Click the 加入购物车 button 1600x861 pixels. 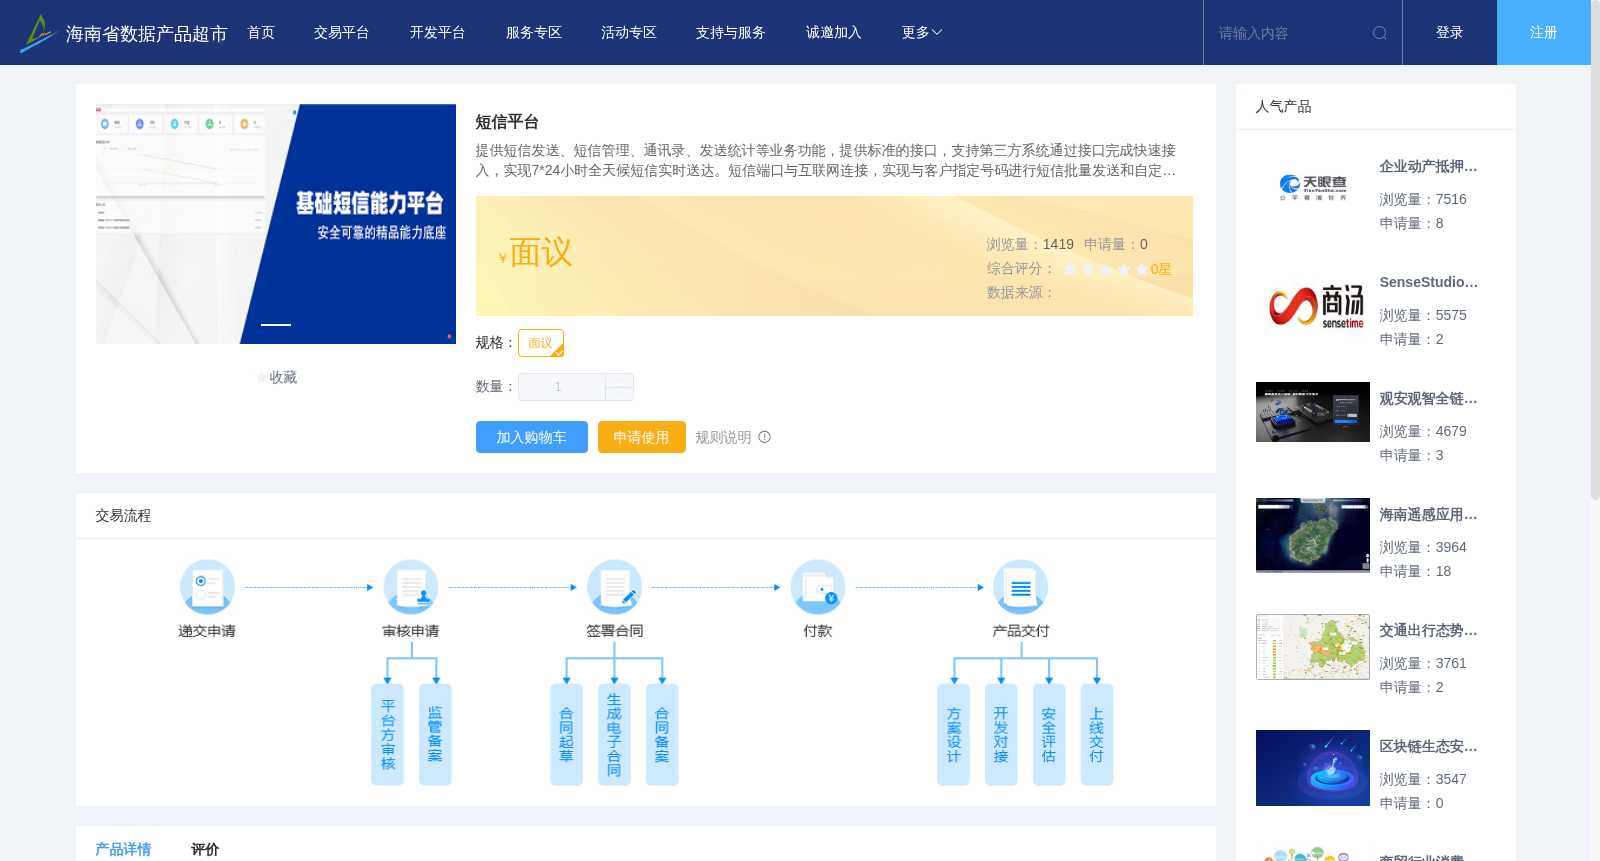point(532,437)
